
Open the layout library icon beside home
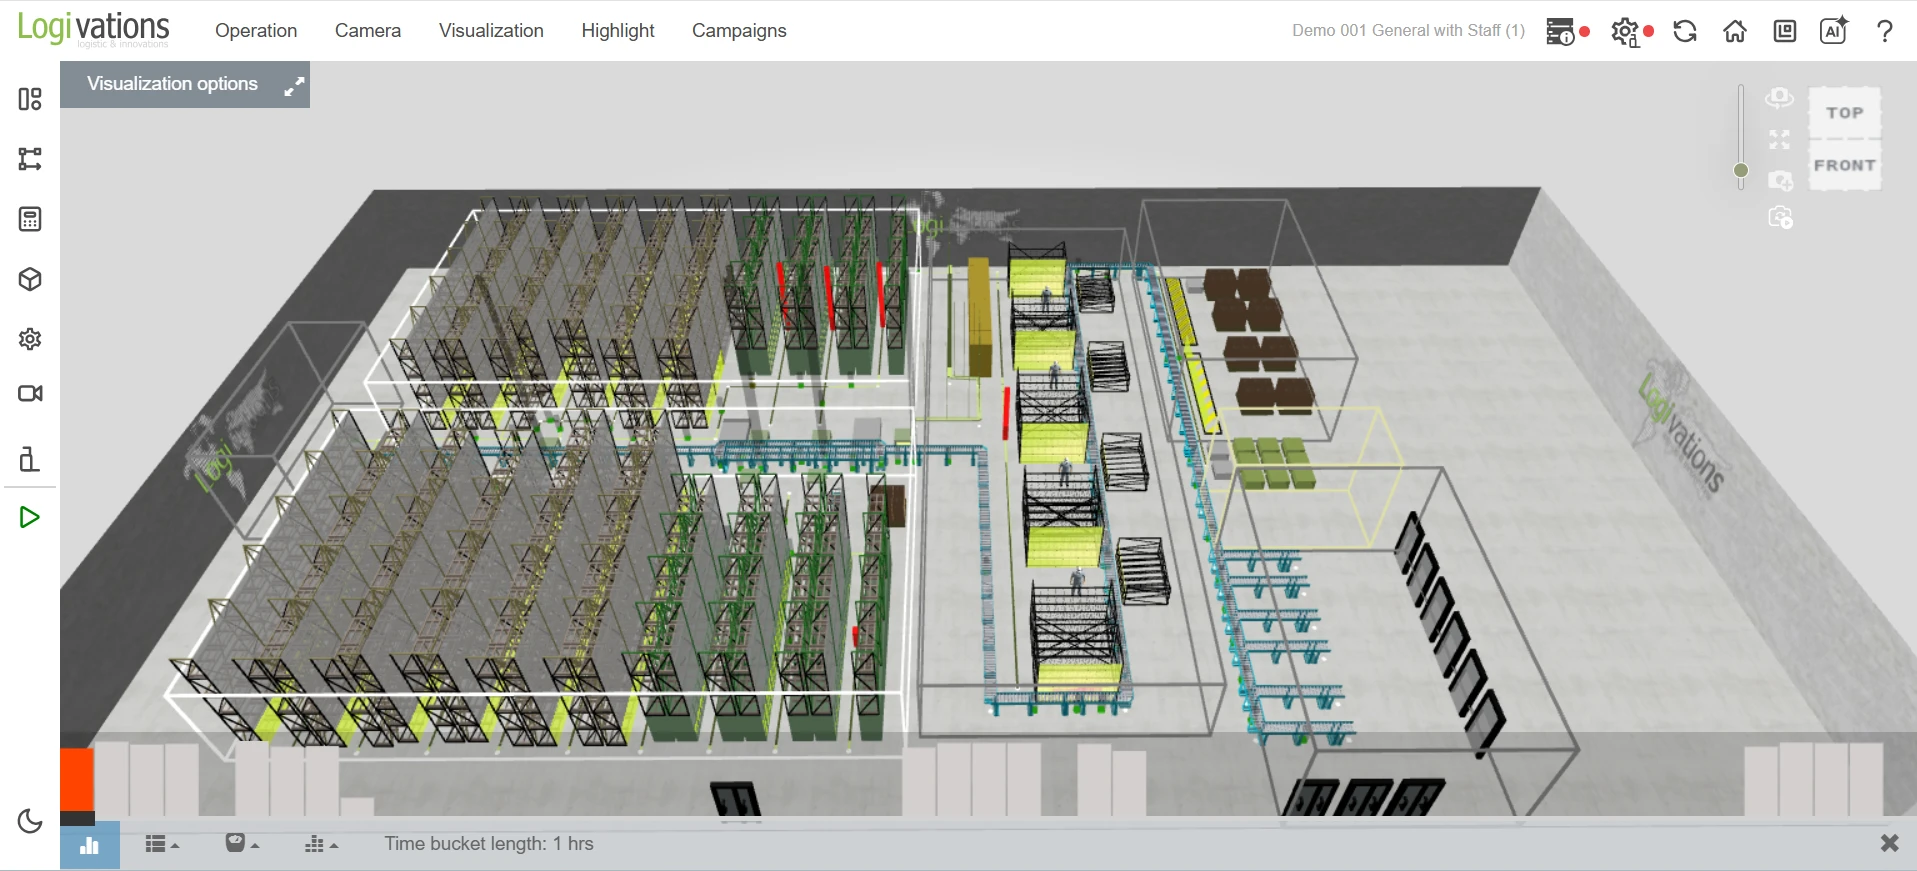[1785, 31]
